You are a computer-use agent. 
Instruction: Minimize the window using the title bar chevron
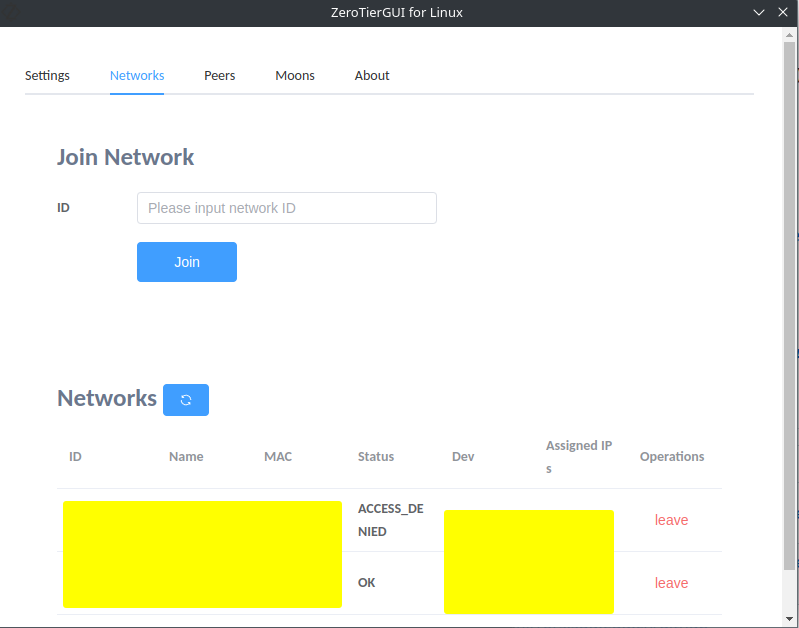click(x=759, y=12)
